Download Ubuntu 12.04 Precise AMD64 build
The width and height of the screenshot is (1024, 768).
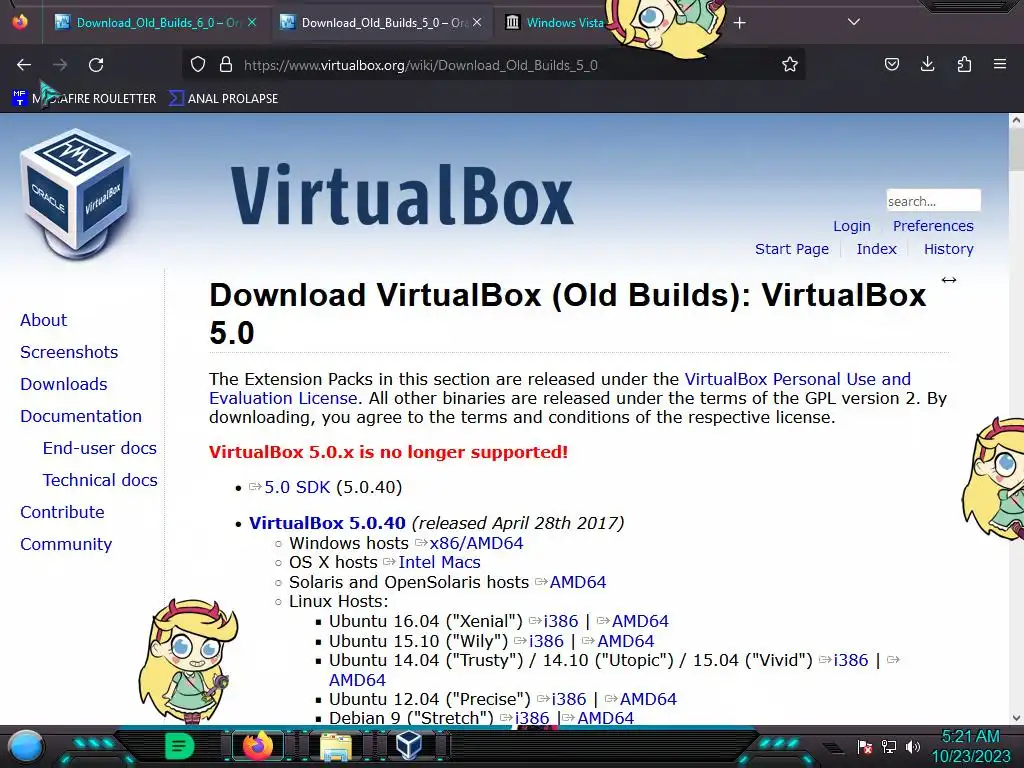point(648,699)
